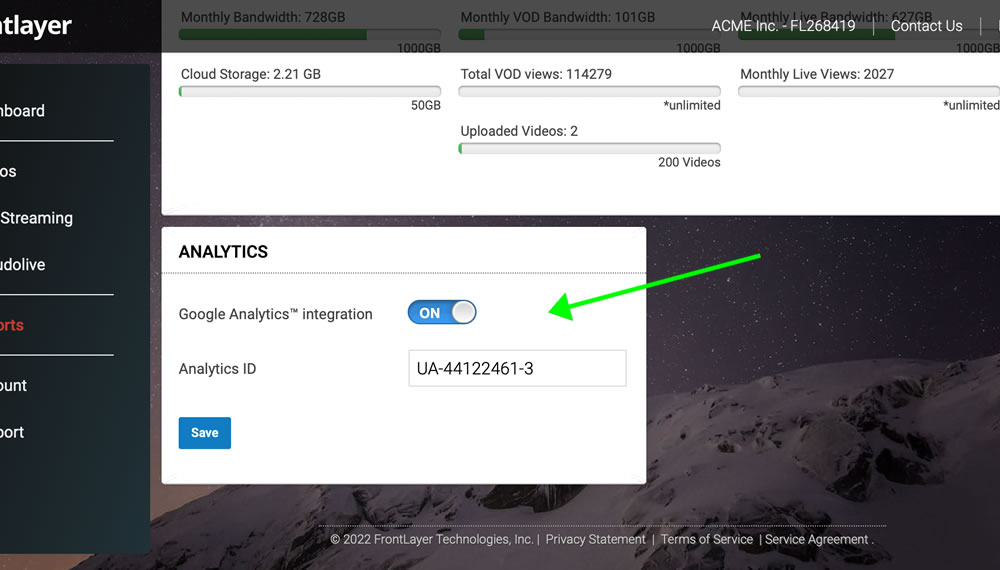Image resolution: width=1000 pixels, height=570 pixels.
Task: Open Privacy Statement in the footer
Action: pos(595,539)
